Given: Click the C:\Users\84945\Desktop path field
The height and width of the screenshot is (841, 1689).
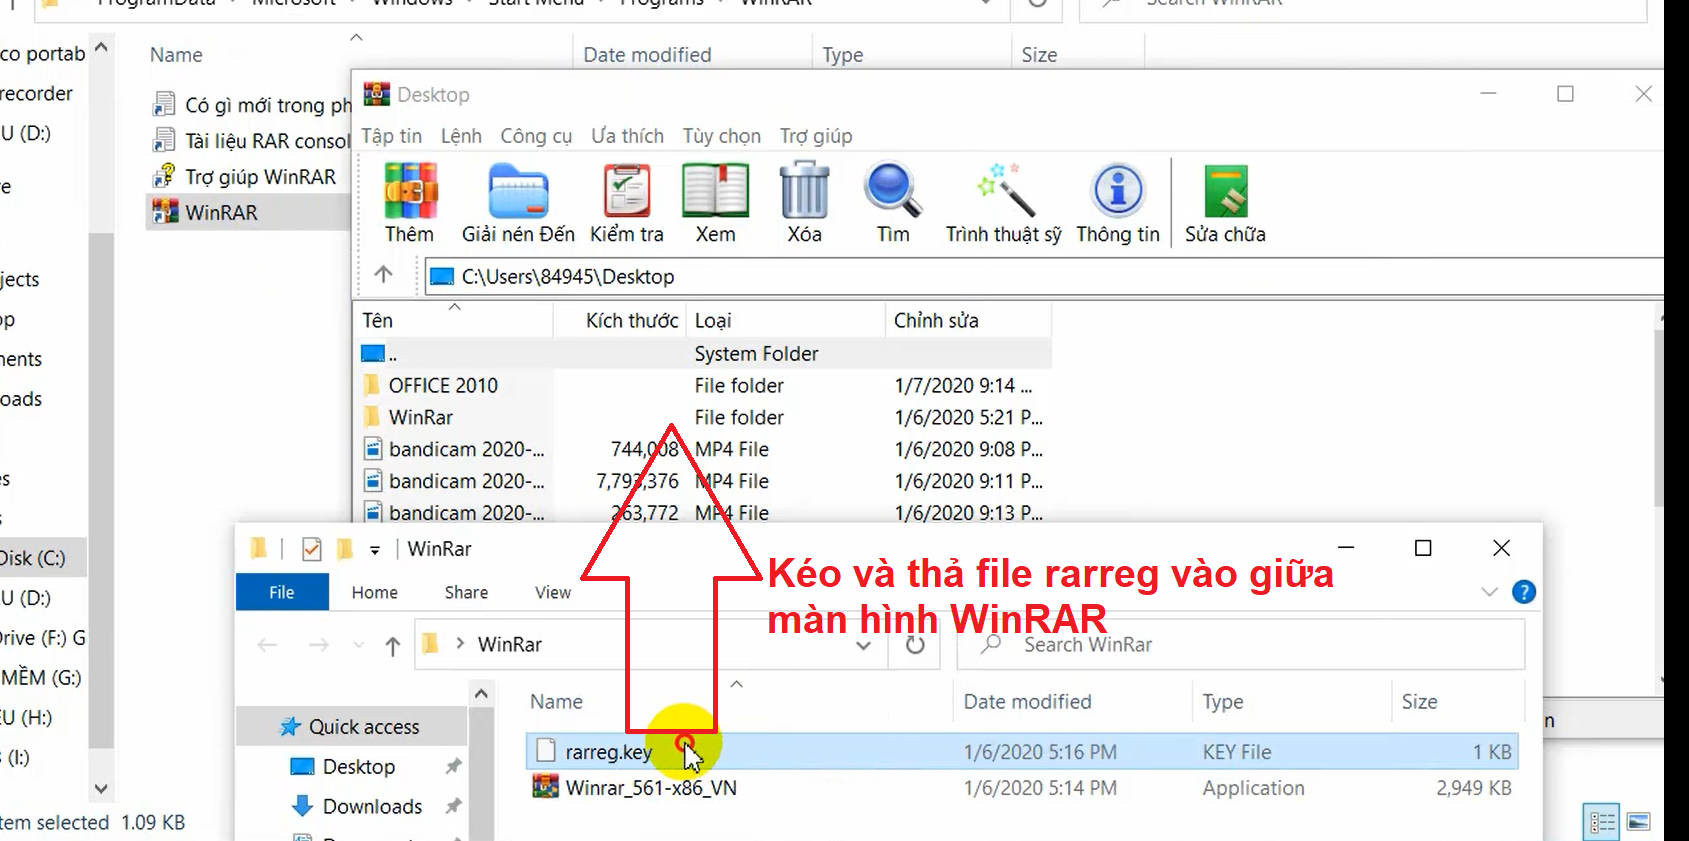Looking at the screenshot, I should [x=1045, y=276].
